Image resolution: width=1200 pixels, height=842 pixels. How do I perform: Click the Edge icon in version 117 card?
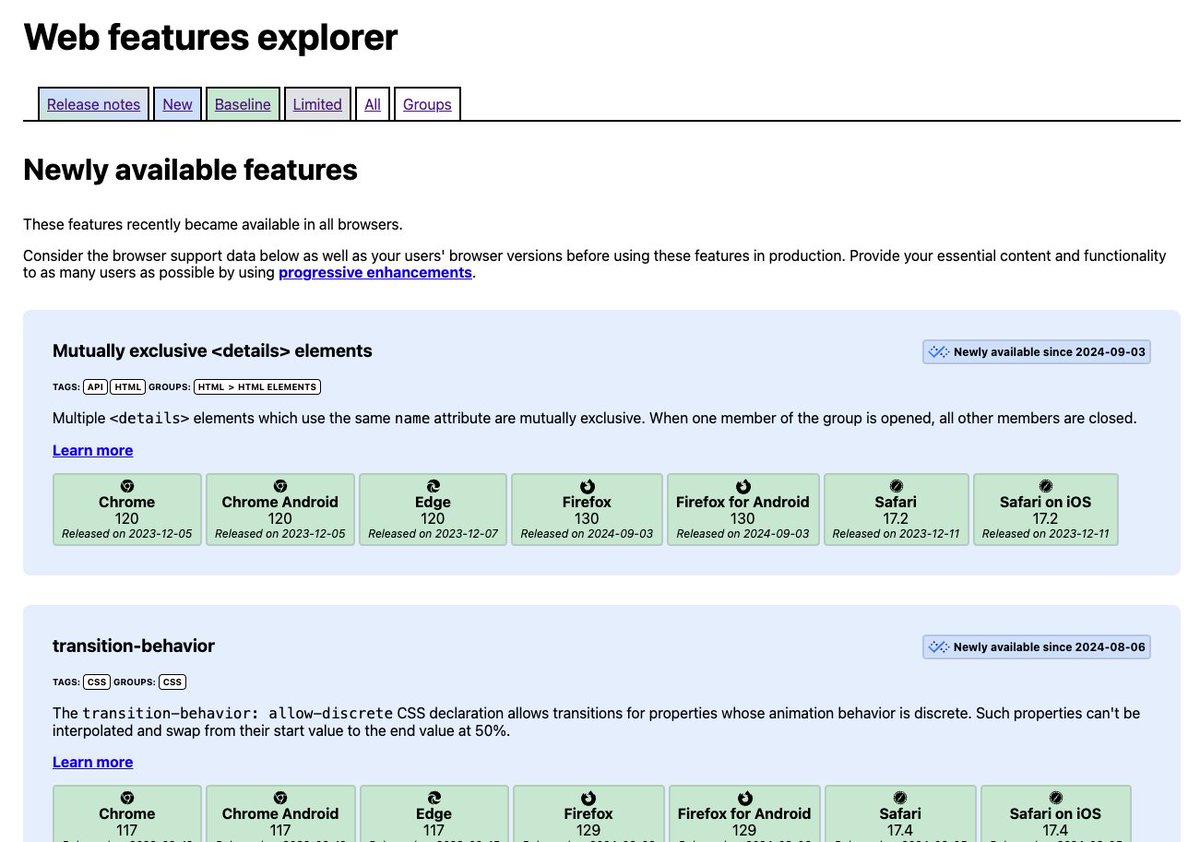point(434,798)
